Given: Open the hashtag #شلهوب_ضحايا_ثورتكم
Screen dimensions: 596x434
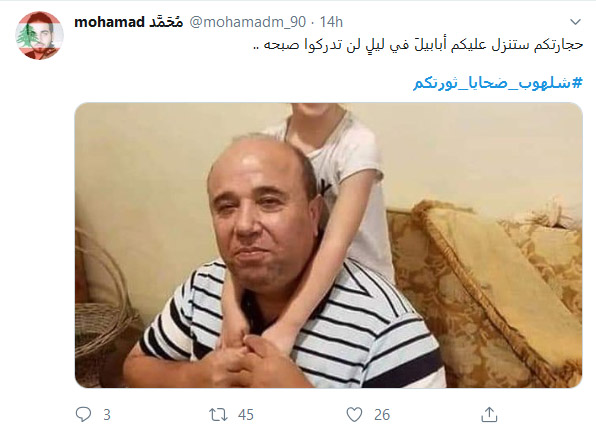Looking at the screenshot, I should click(x=498, y=82).
